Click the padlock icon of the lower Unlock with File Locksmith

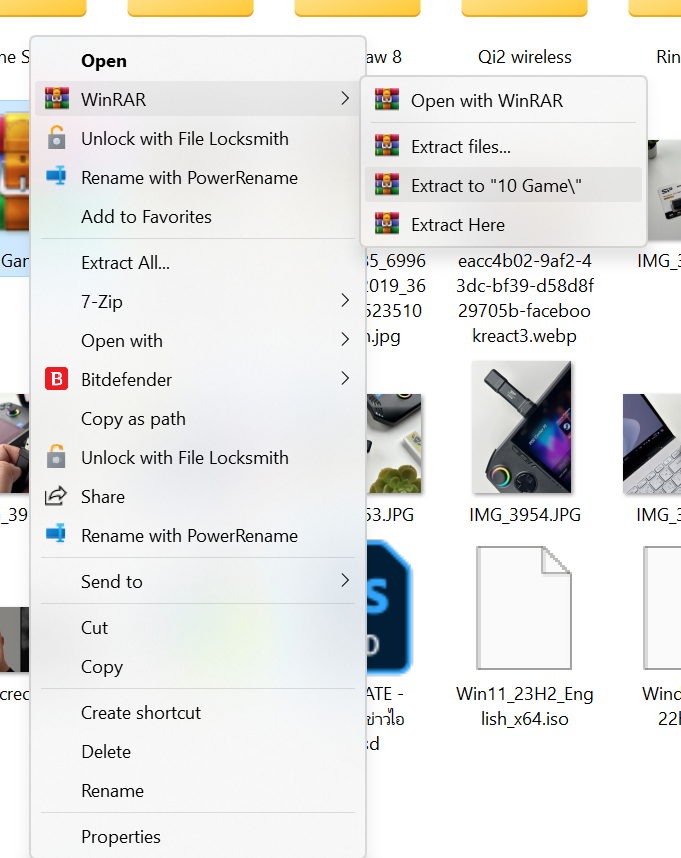coord(56,457)
